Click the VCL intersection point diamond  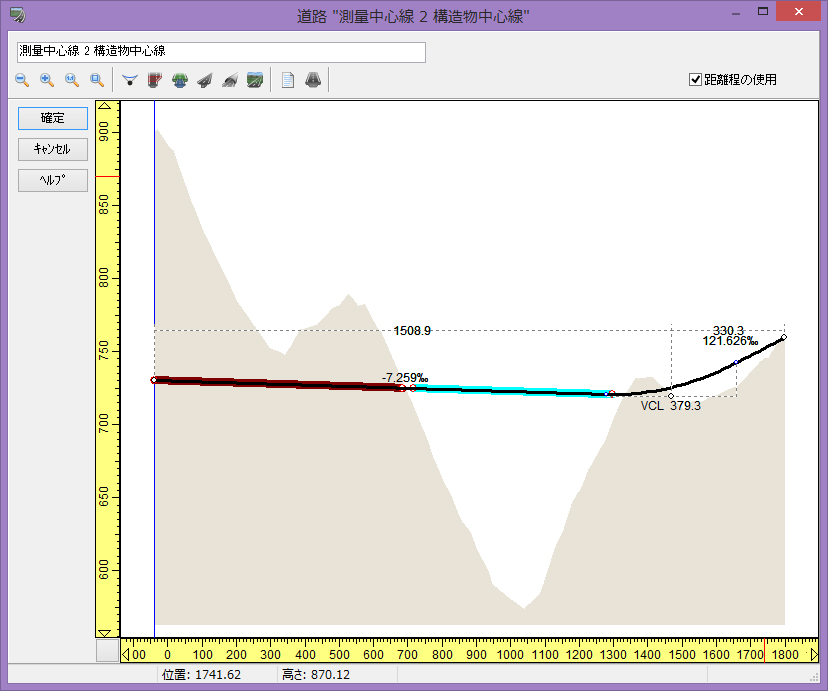pyautogui.click(x=671, y=396)
